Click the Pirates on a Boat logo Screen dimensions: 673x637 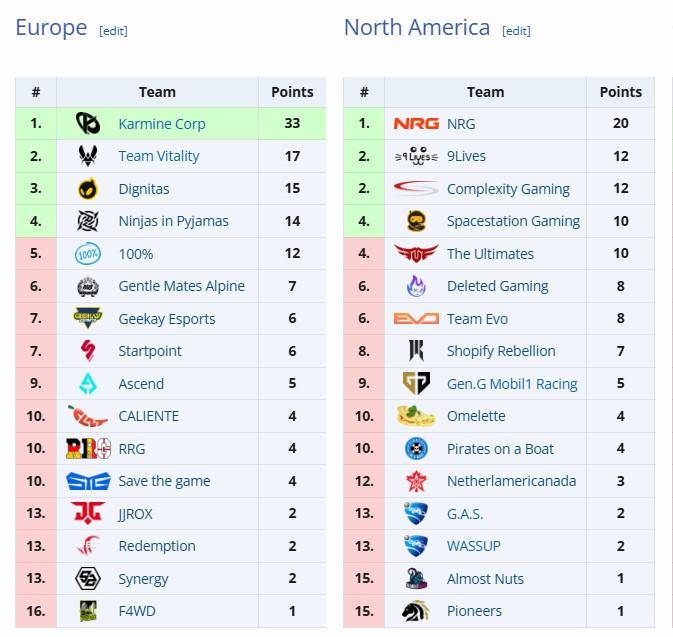(x=416, y=449)
